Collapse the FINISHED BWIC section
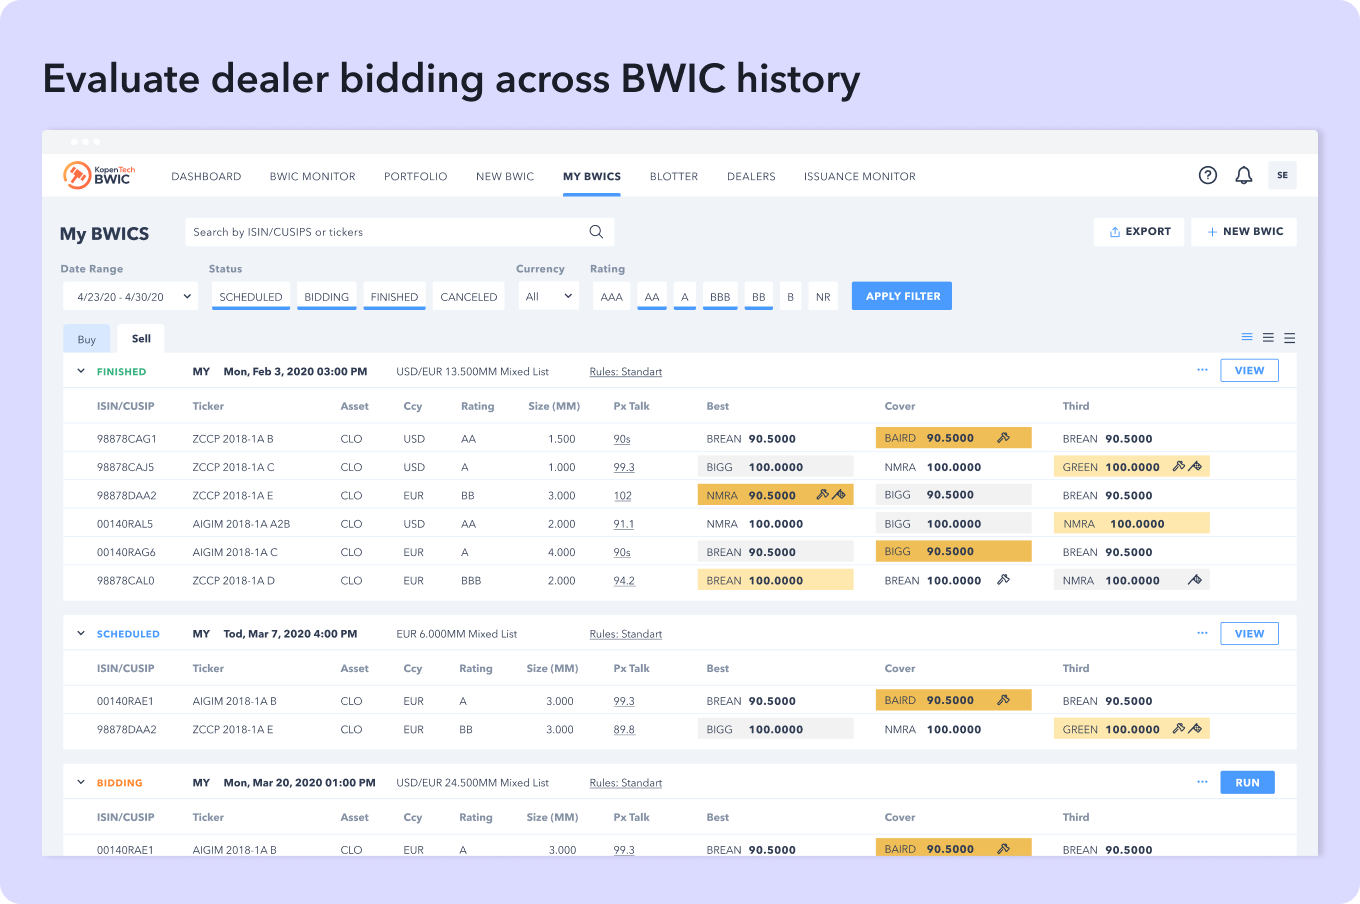The height and width of the screenshot is (904, 1360). pyautogui.click(x=81, y=371)
